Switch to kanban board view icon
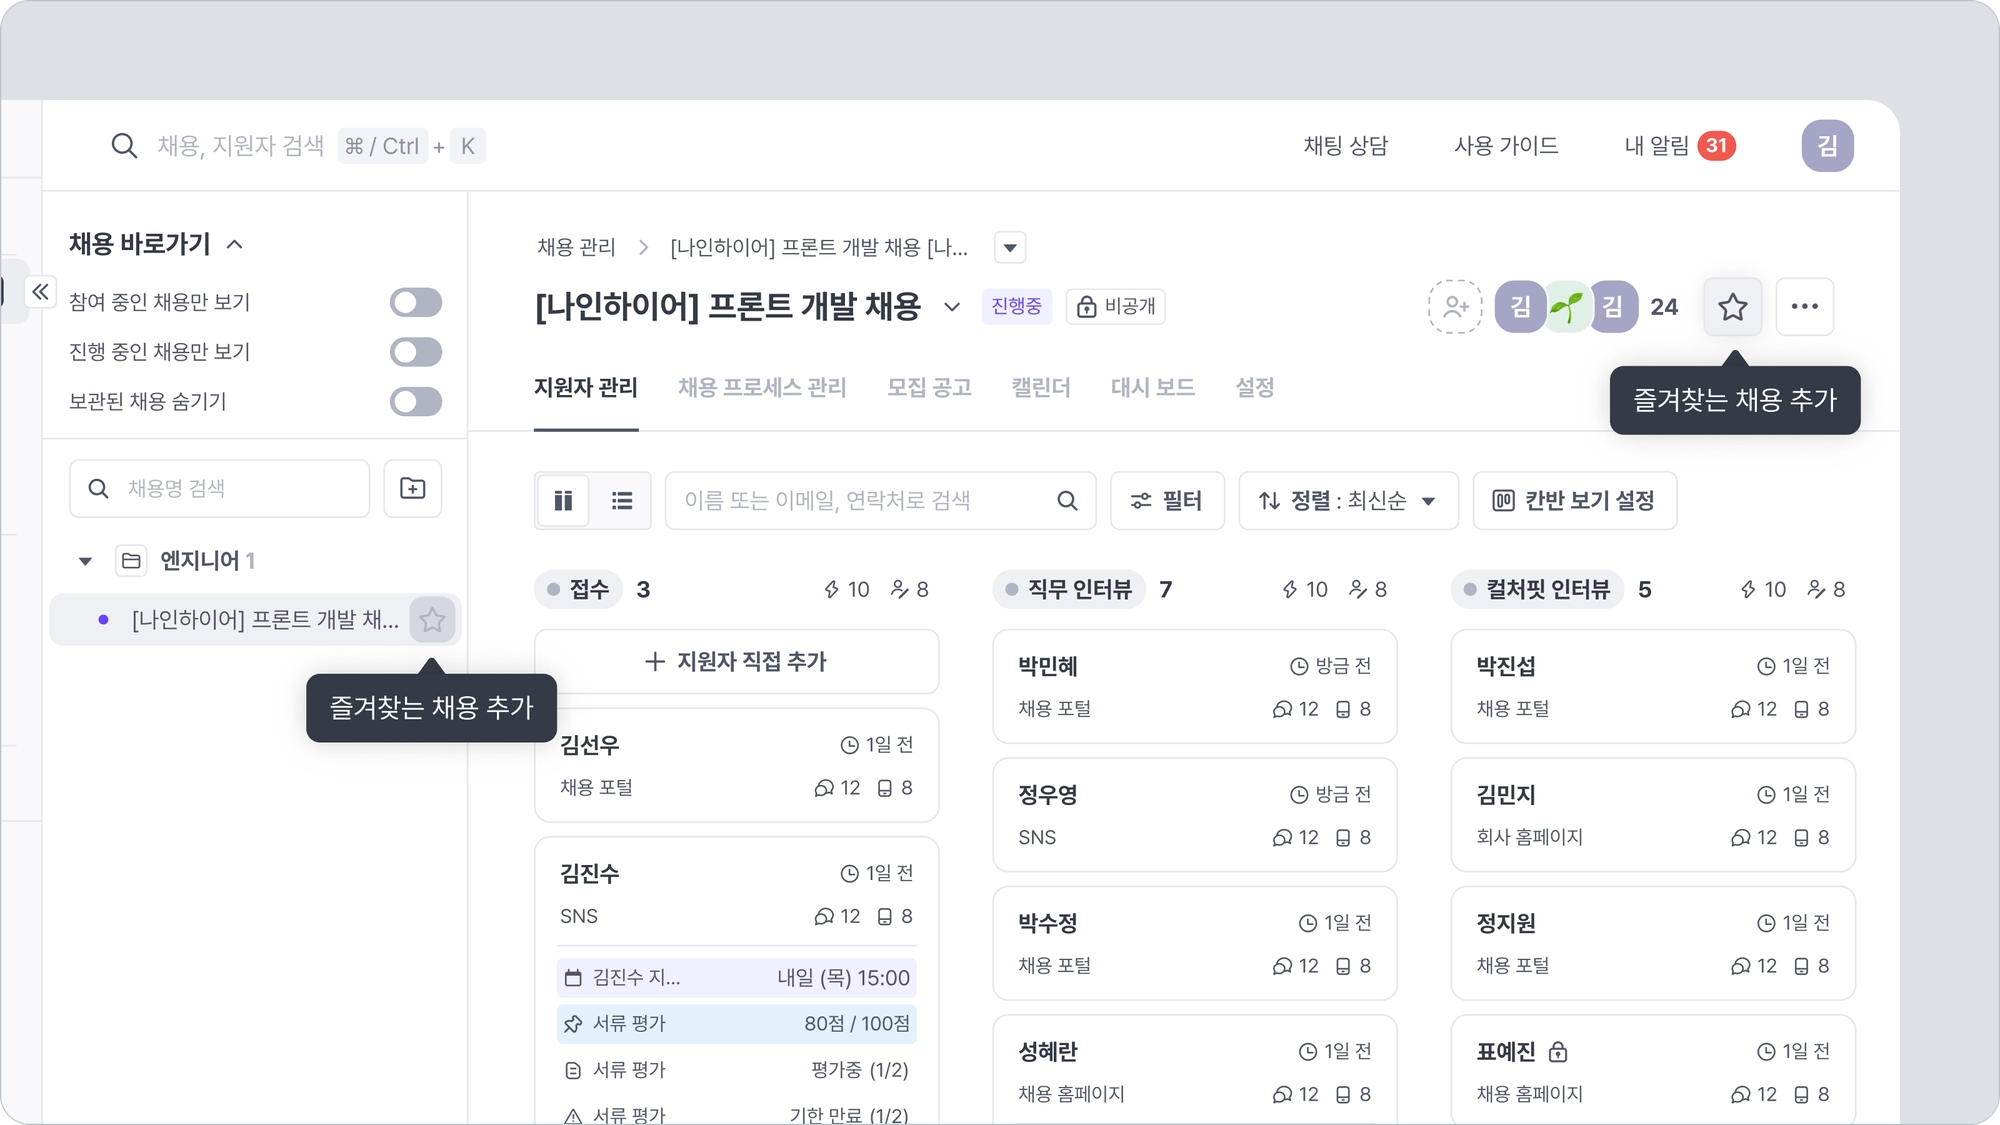Screen dimensions: 2000x1125 point(563,500)
